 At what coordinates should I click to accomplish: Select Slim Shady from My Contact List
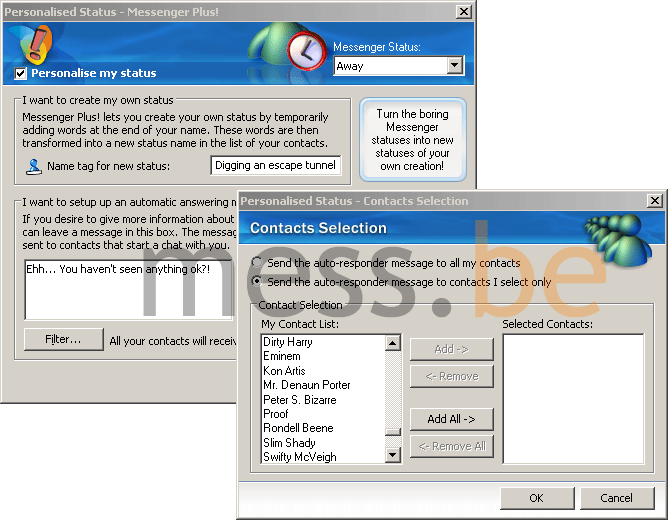pyautogui.click(x=289, y=443)
